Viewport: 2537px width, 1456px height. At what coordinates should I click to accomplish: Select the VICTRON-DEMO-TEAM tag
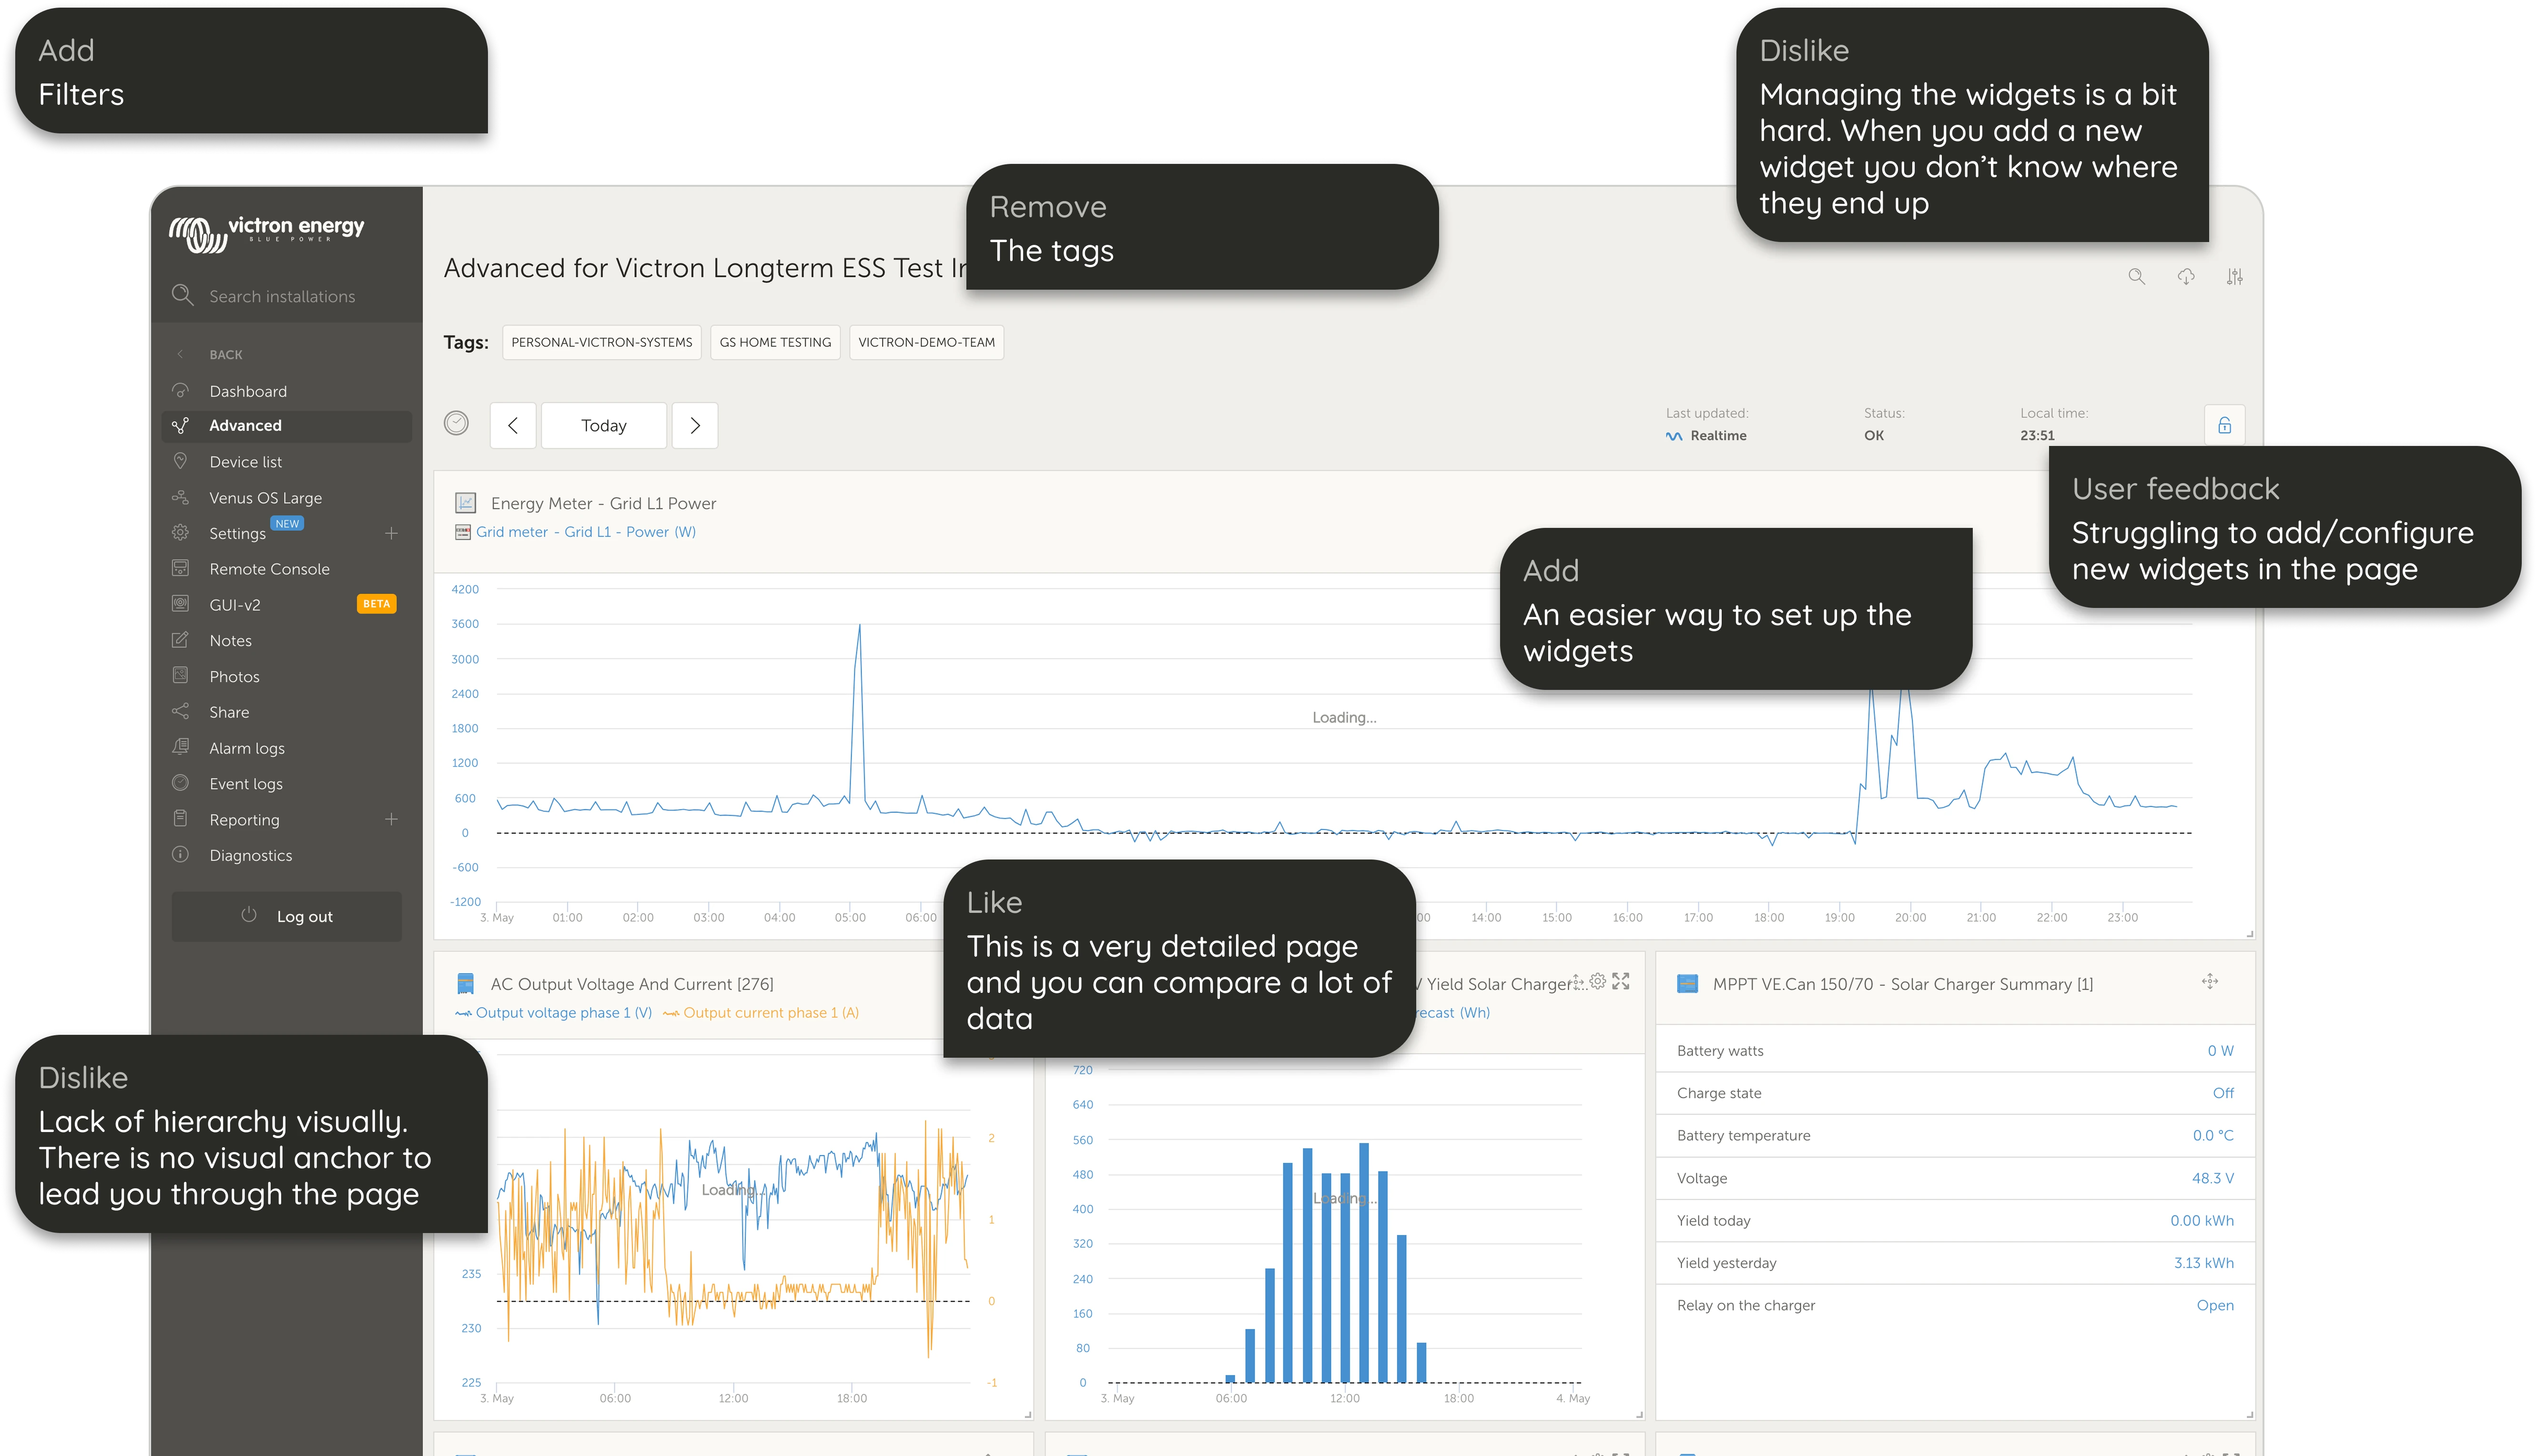(x=926, y=342)
